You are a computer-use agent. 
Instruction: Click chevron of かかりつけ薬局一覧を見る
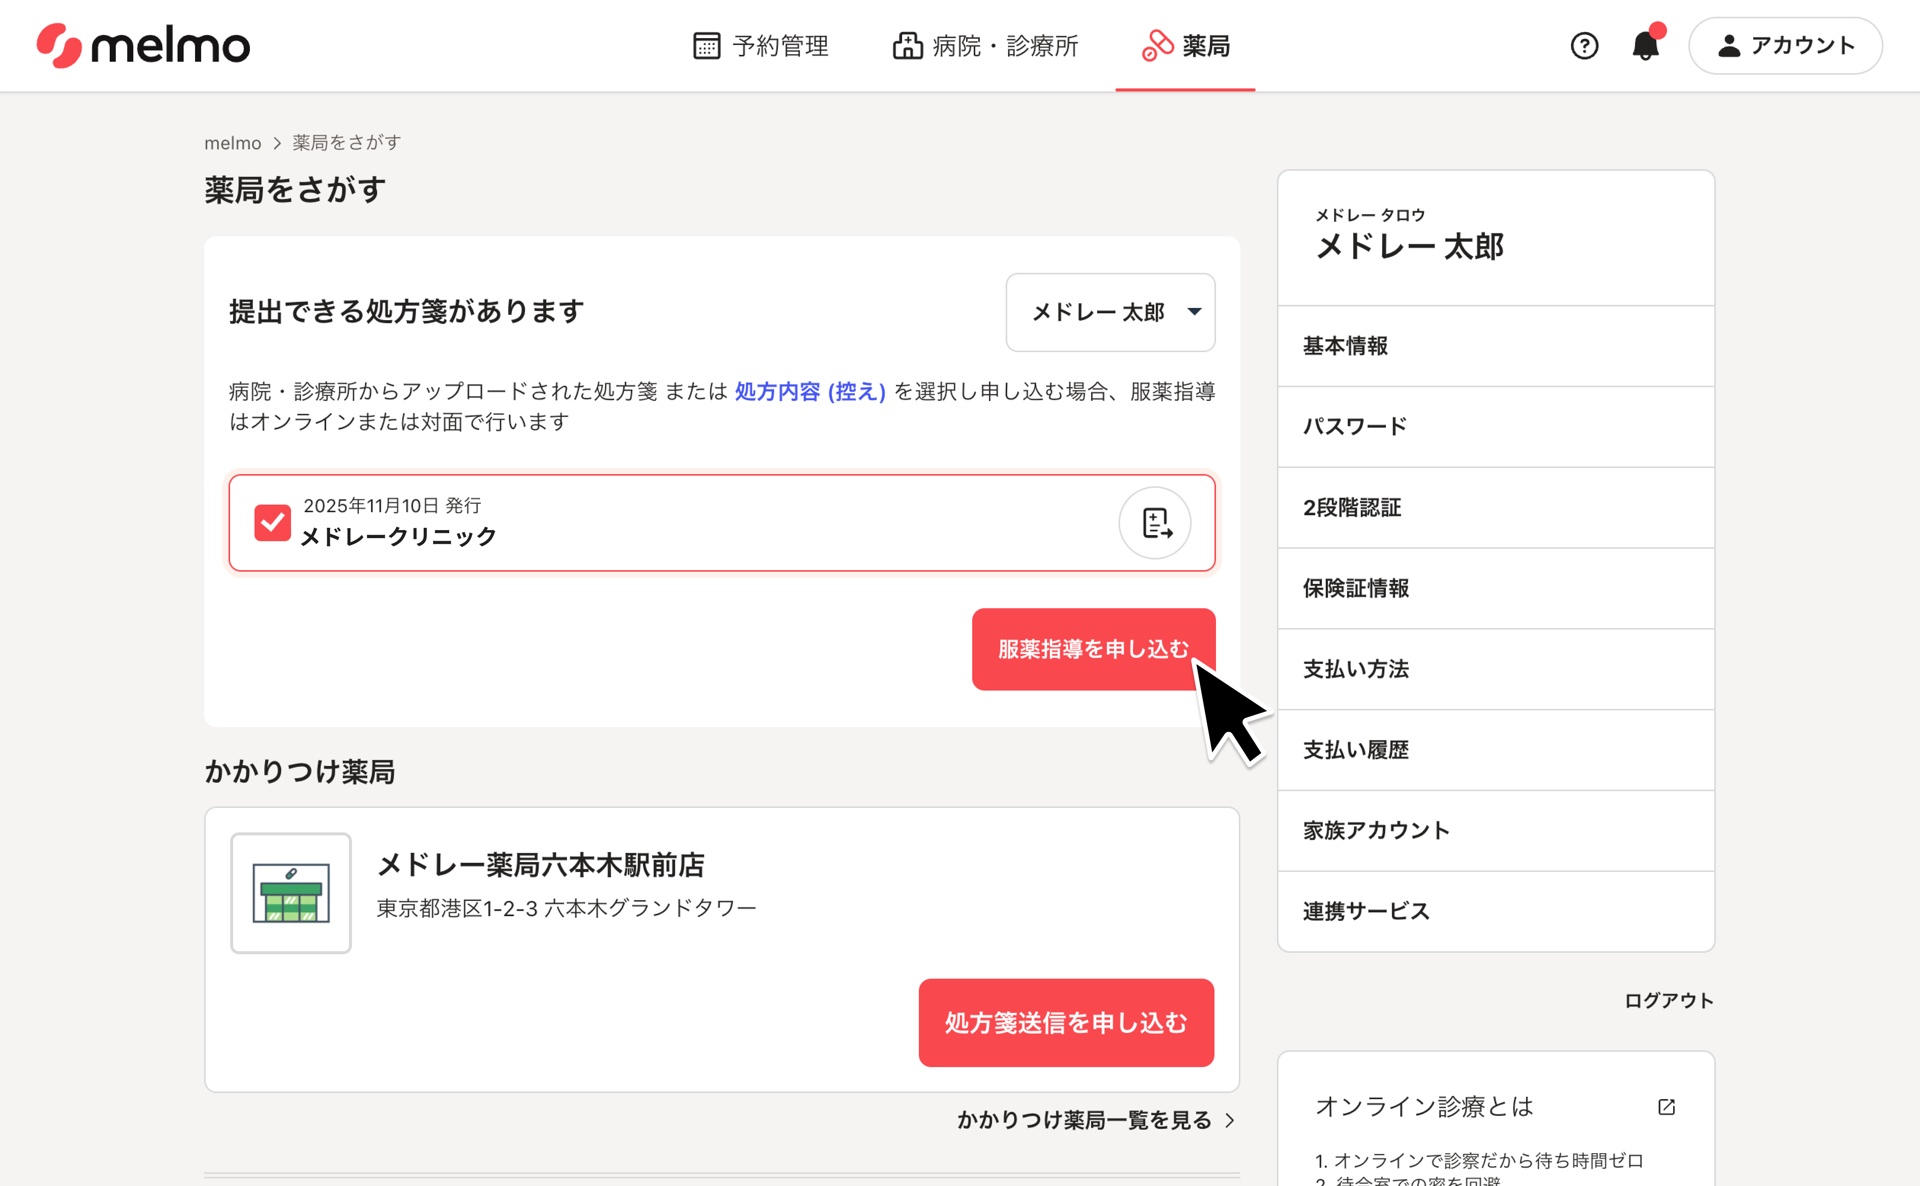(1230, 1120)
